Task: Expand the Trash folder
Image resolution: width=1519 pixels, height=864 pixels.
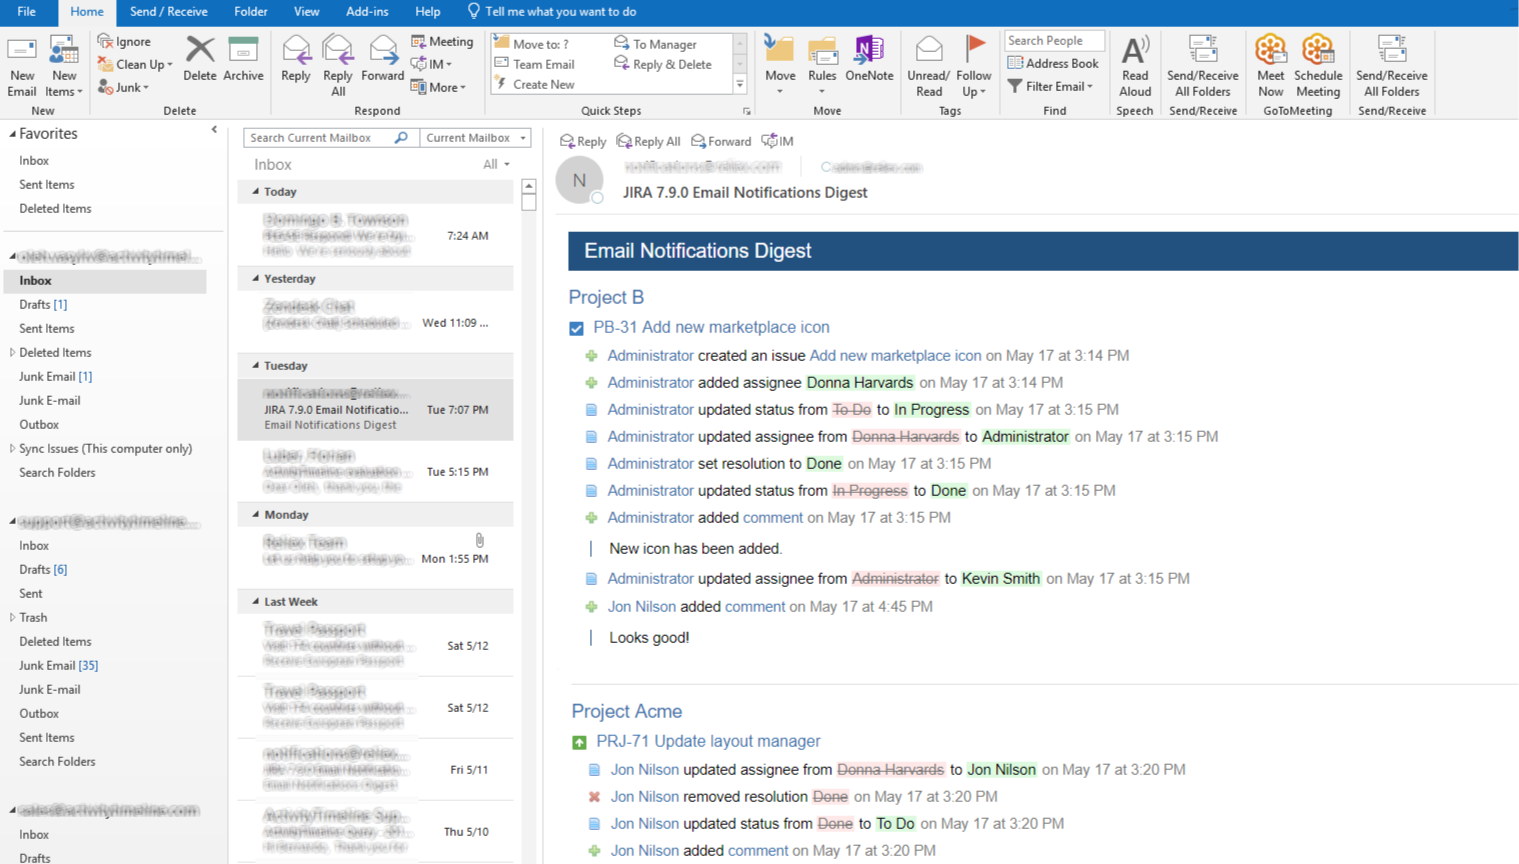Action: tap(12, 617)
